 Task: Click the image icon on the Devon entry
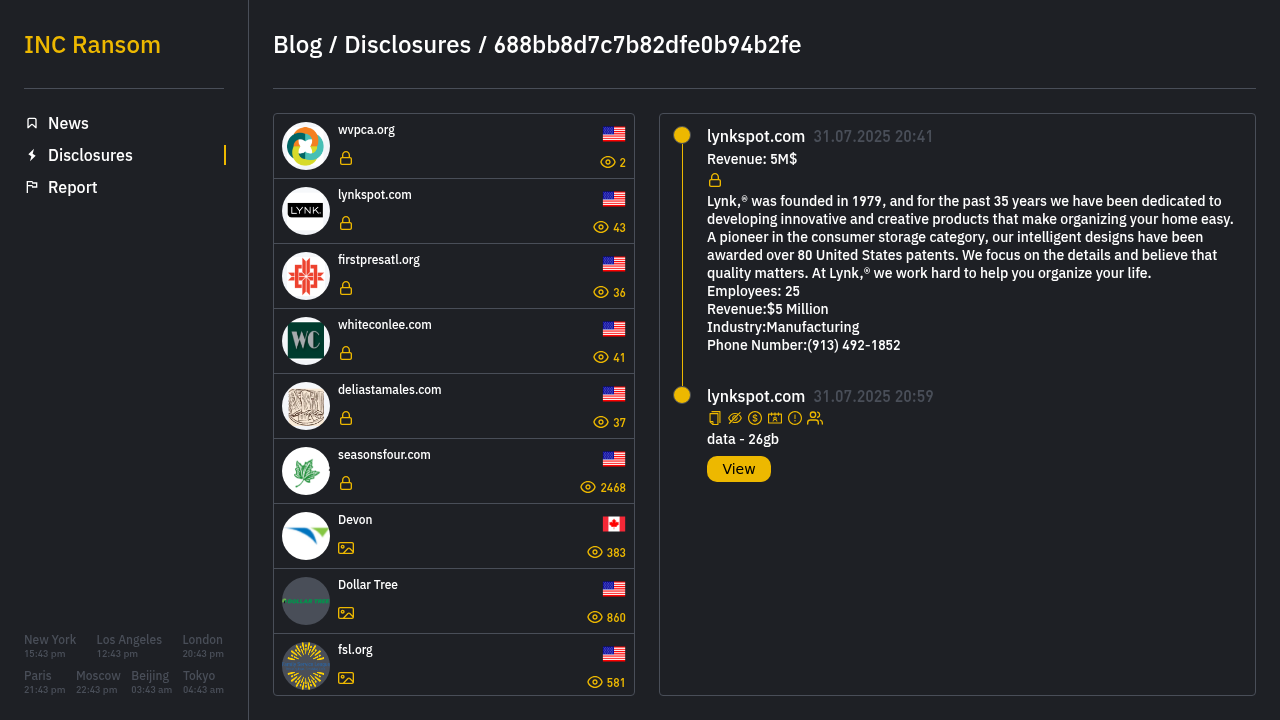346,548
